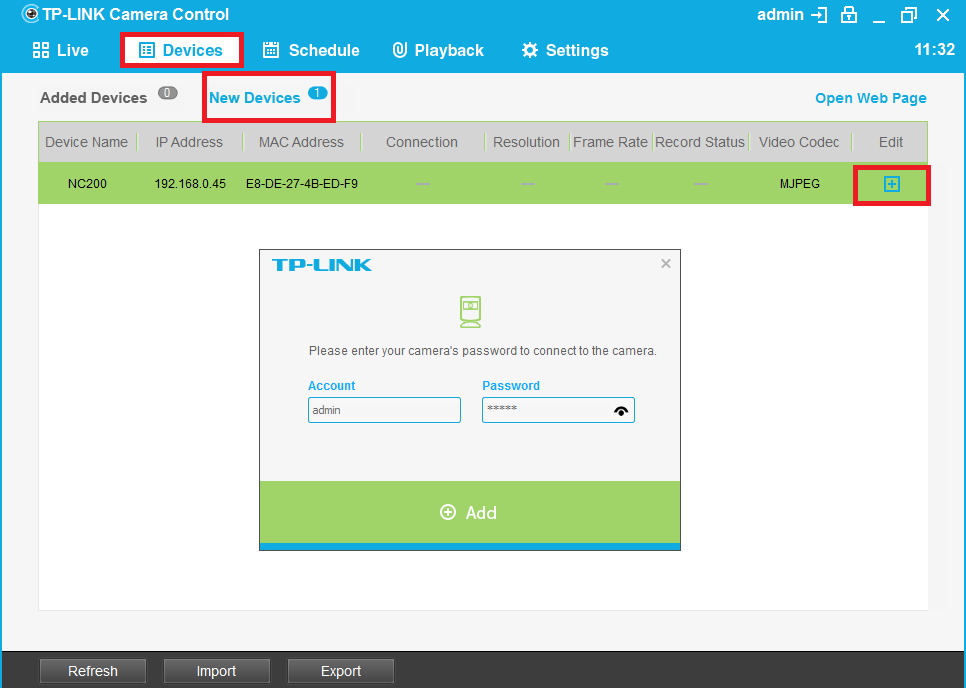Screen dimensions: 966x688
Task: Refresh the device list
Action: [x=93, y=671]
